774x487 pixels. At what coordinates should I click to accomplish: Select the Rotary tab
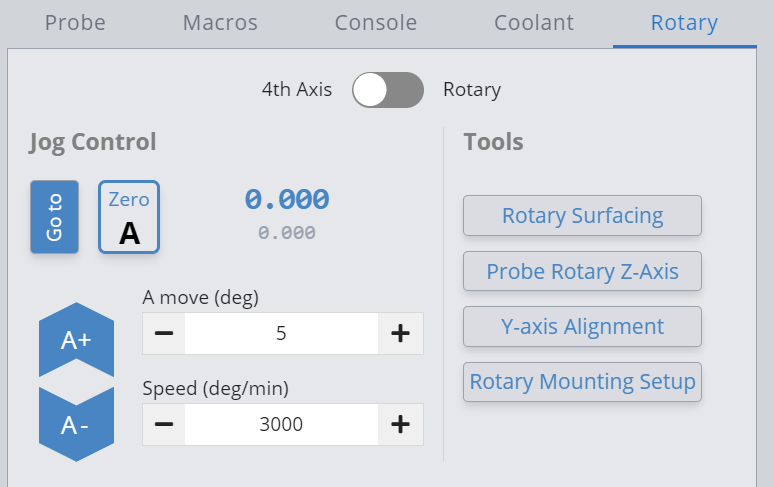pos(684,23)
